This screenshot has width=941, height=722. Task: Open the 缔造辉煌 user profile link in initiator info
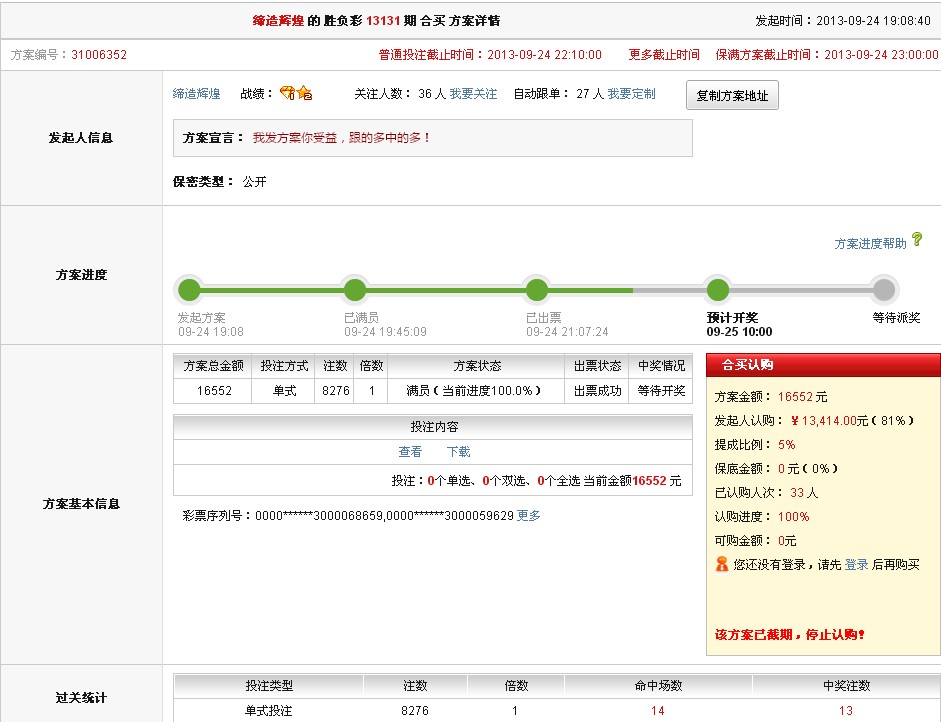coord(196,94)
